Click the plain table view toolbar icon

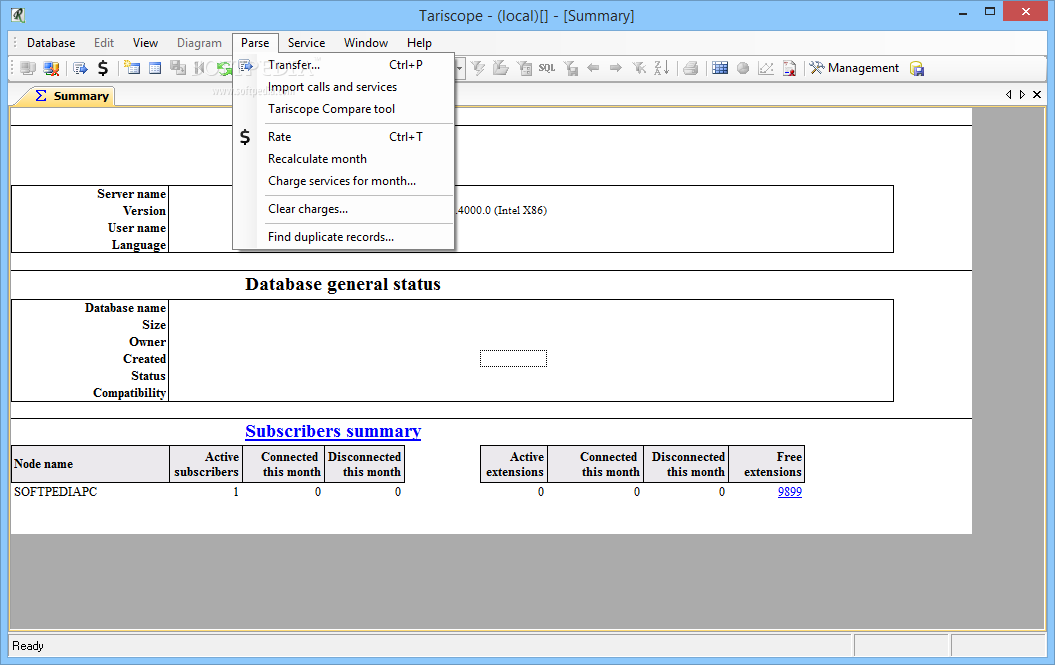[155, 68]
